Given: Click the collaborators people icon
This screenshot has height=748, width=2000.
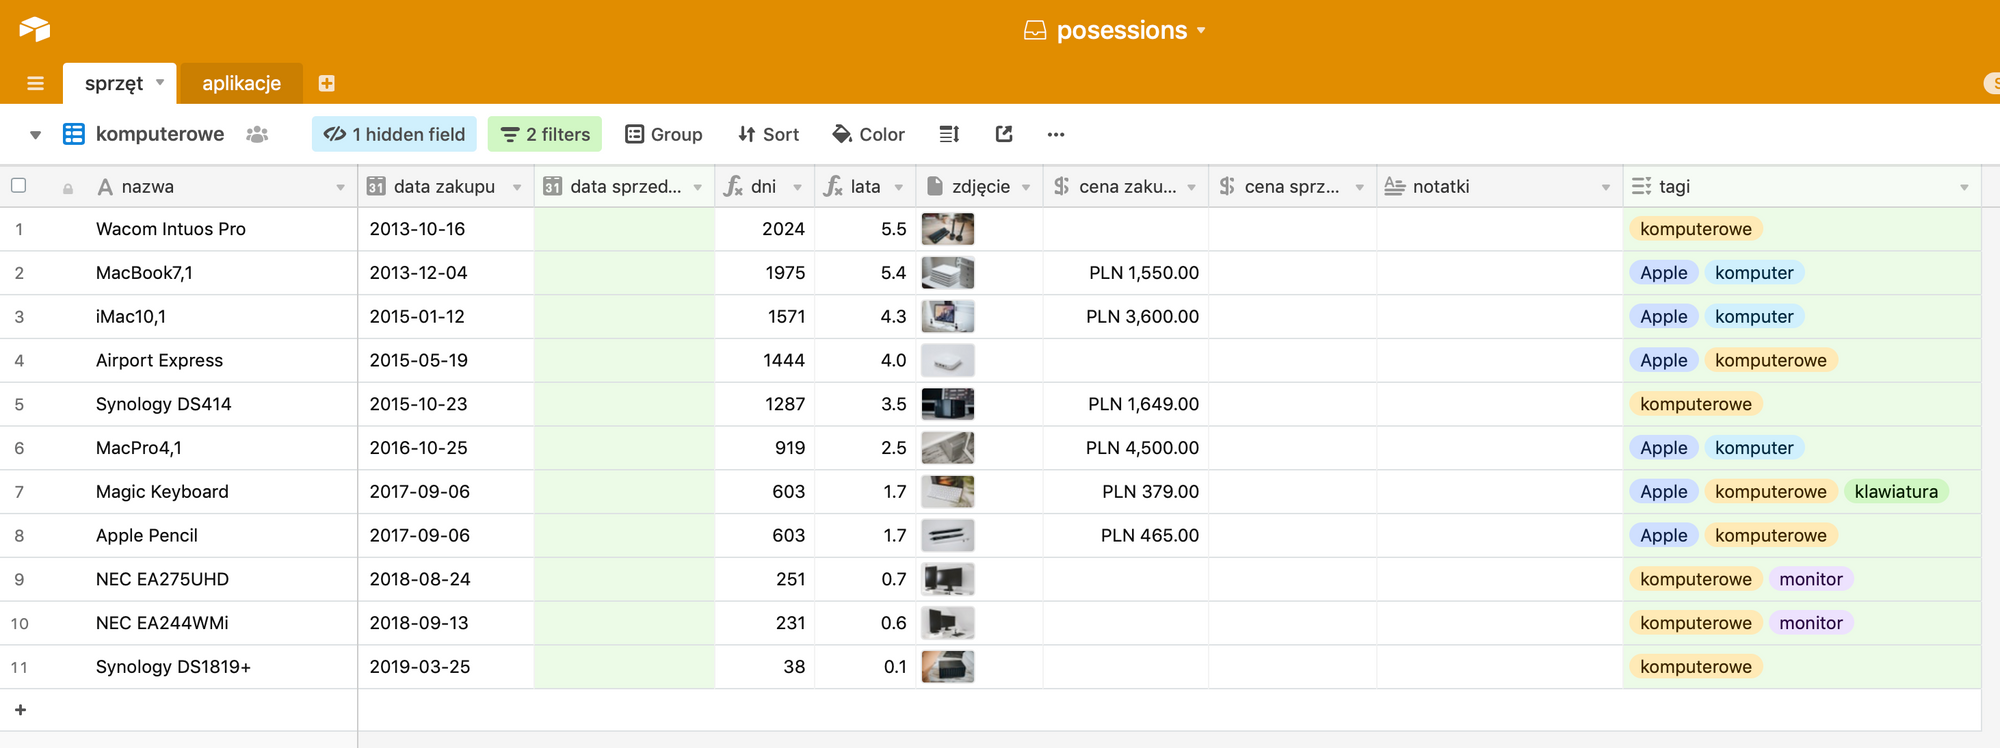Looking at the screenshot, I should click(257, 134).
